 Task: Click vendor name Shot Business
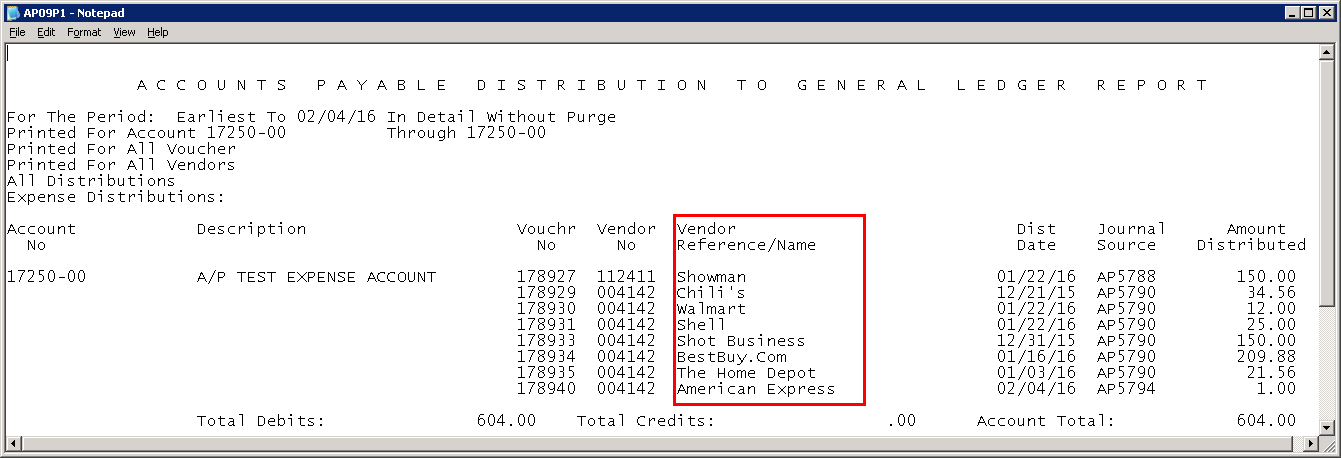point(741,341)
